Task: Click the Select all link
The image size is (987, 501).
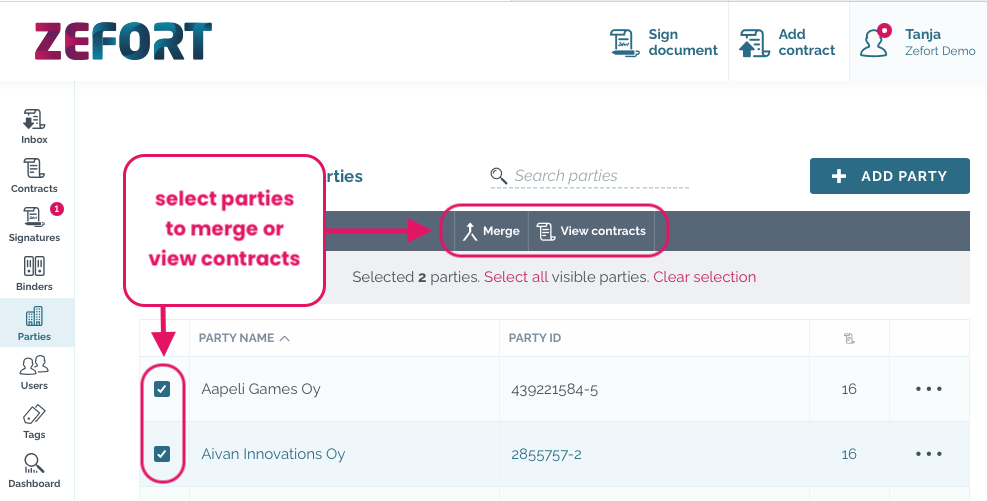Action: pyautogui.click(x=516, y=277)
